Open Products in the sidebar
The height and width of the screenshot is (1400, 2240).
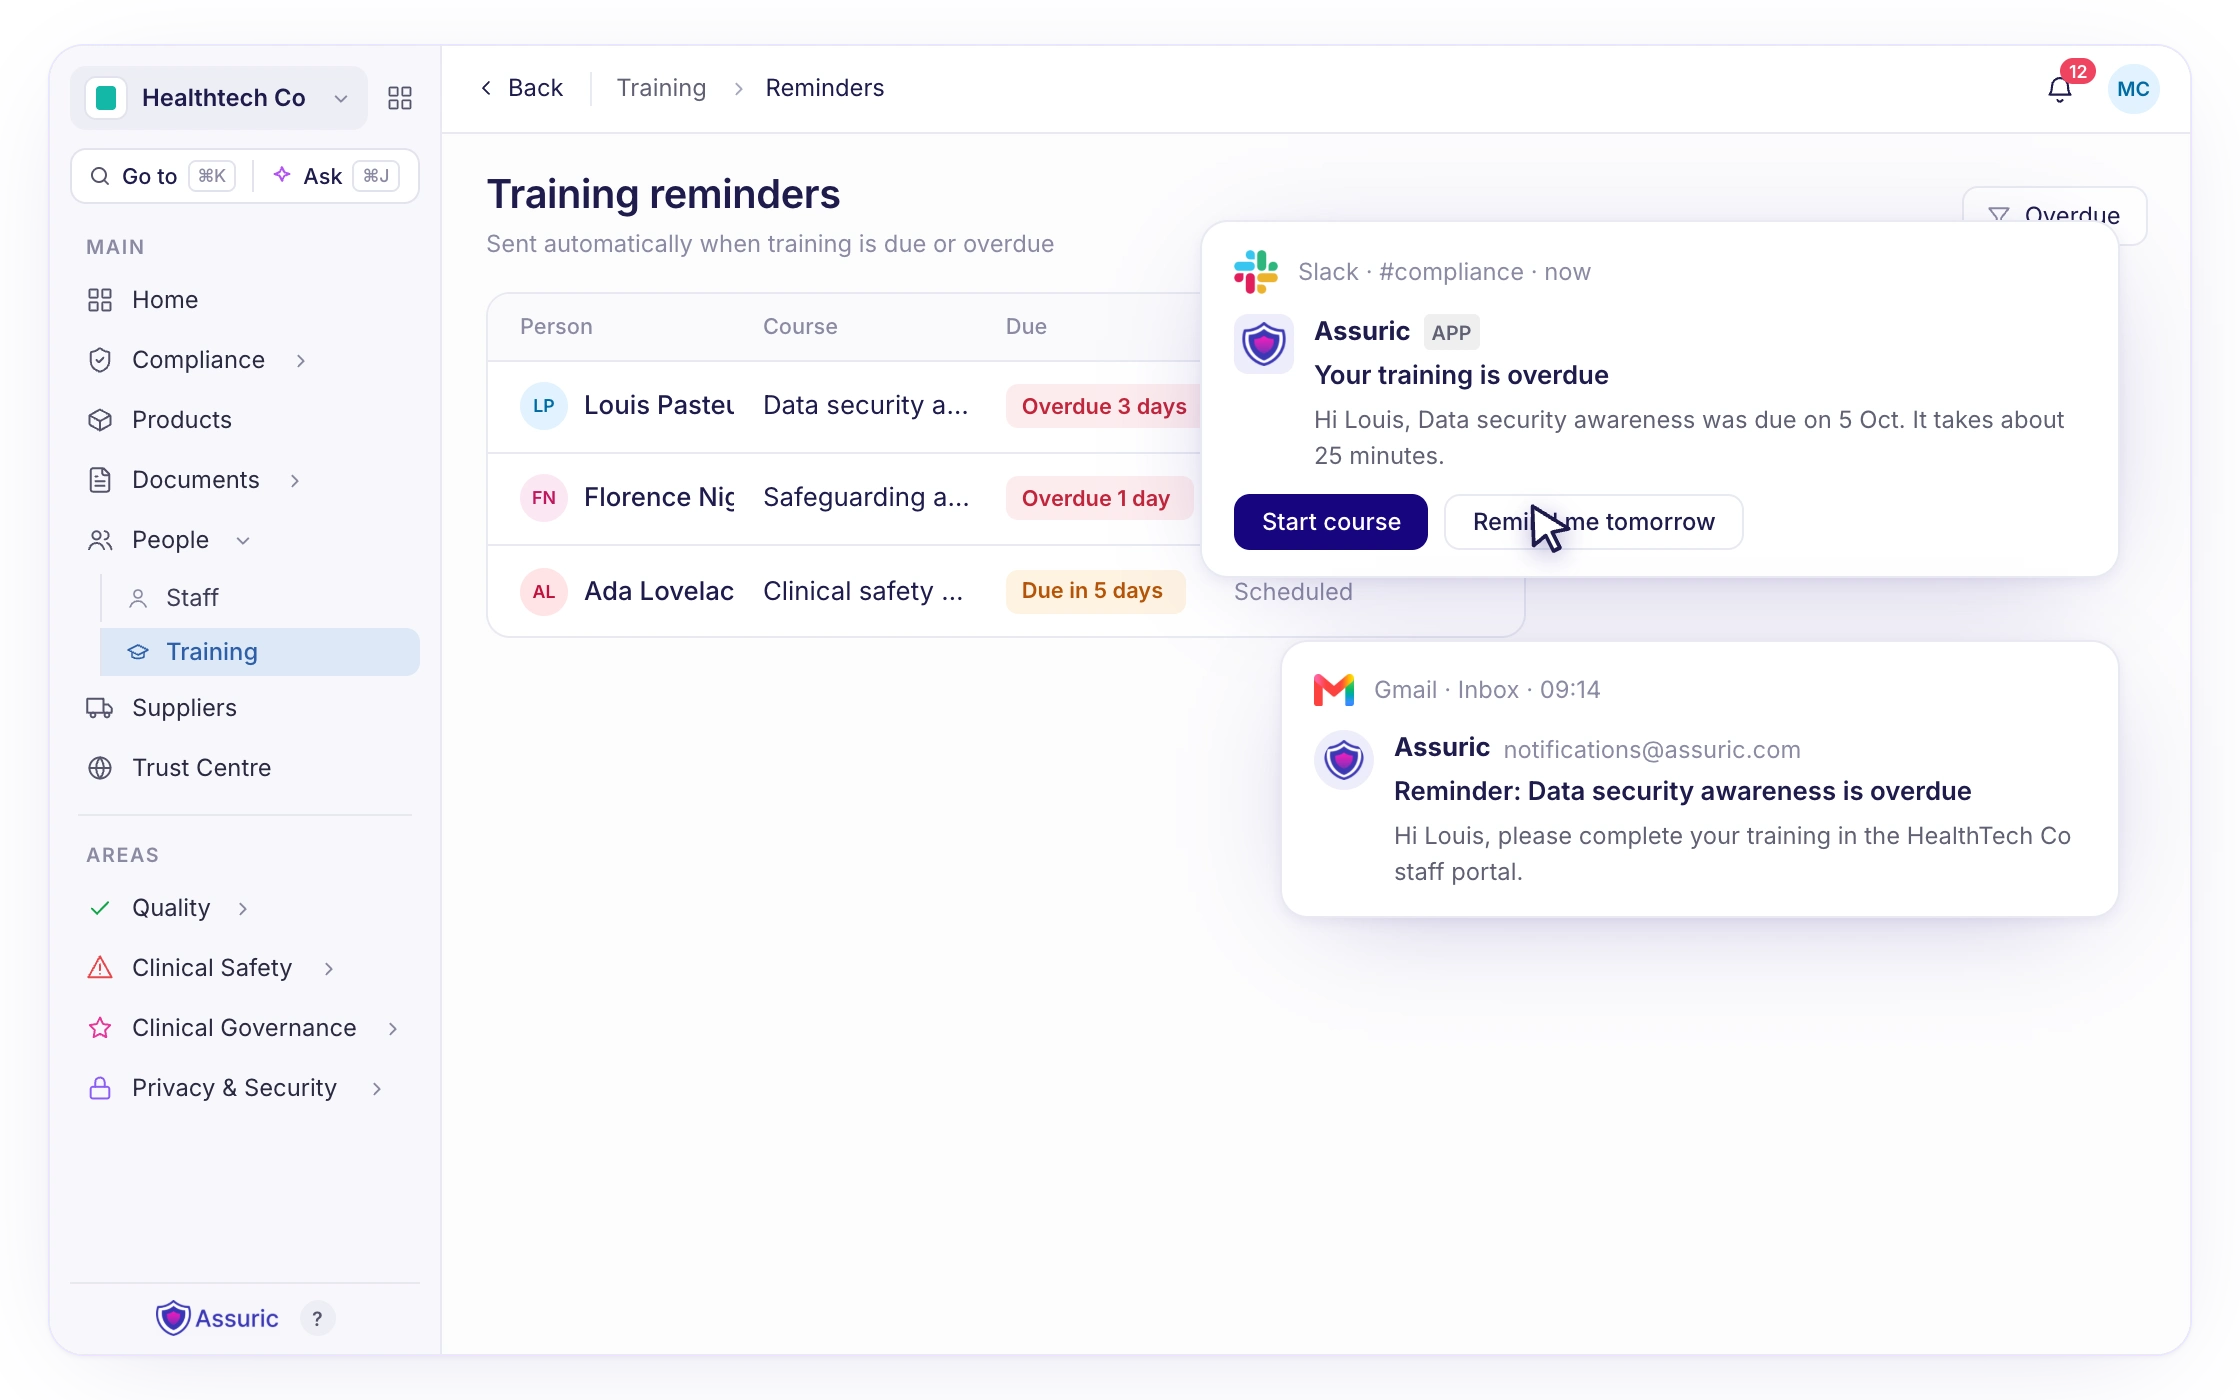[x=245, y=420]
